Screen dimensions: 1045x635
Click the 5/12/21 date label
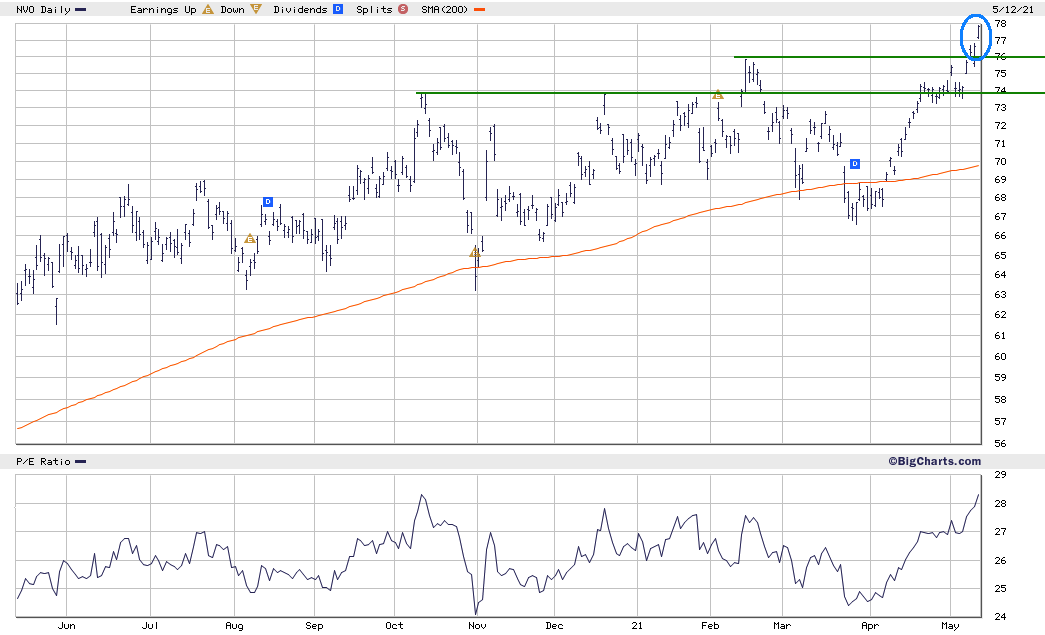[x=1013, y=9]
